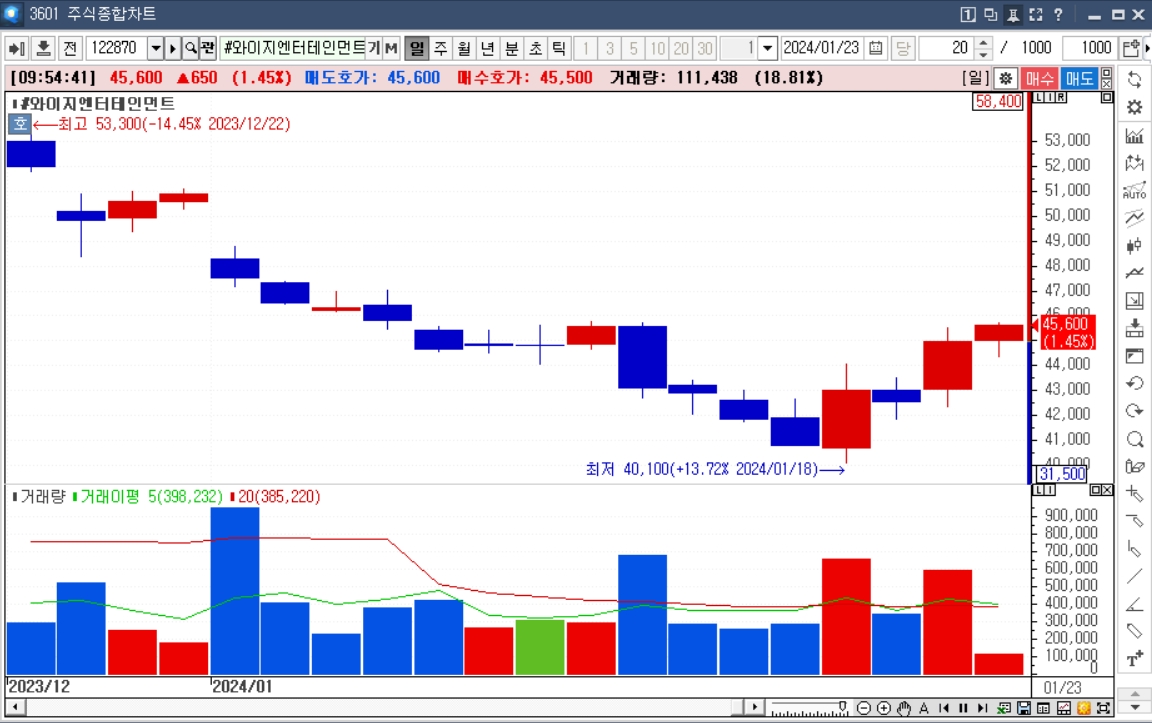Decrease the candle count stepper
This screenshot has height=723, width=1152.
click(x=984, y=54)
